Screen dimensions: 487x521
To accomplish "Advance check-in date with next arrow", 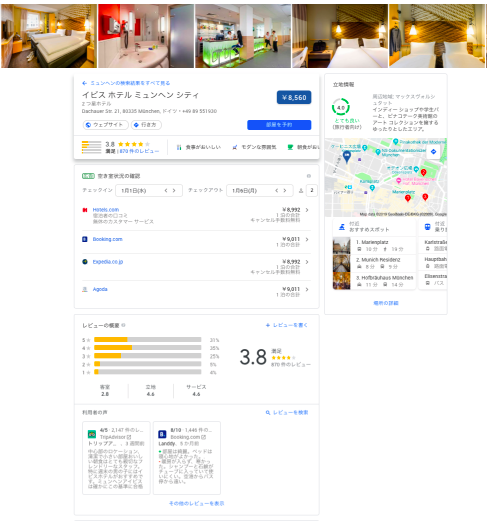I will click(174, 190).
